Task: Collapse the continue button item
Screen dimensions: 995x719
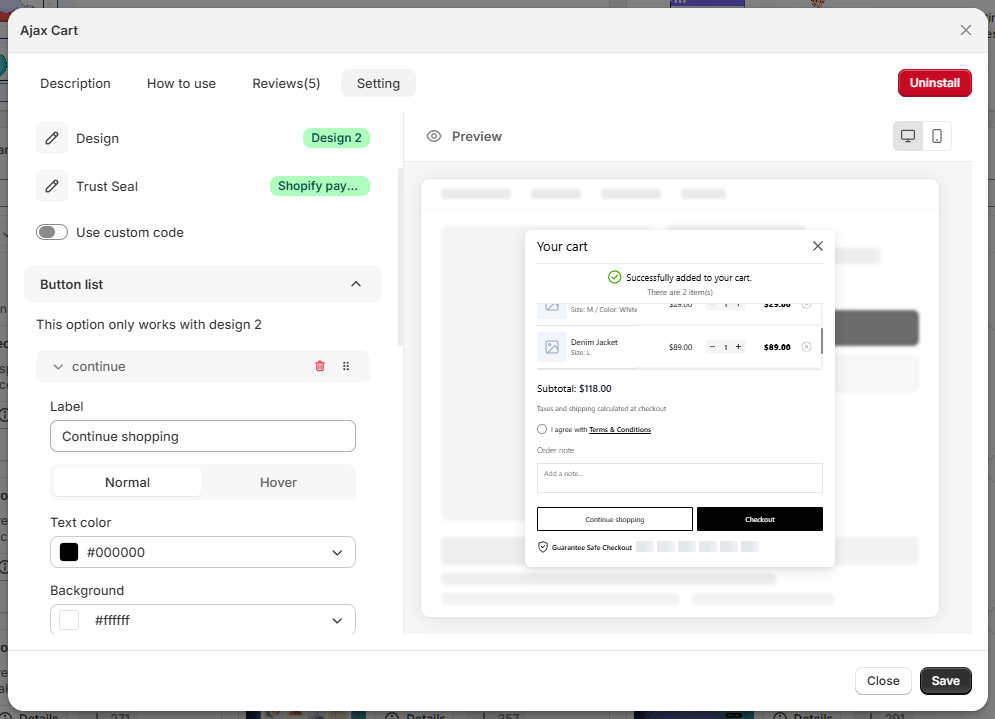Action: click(58, 367)
